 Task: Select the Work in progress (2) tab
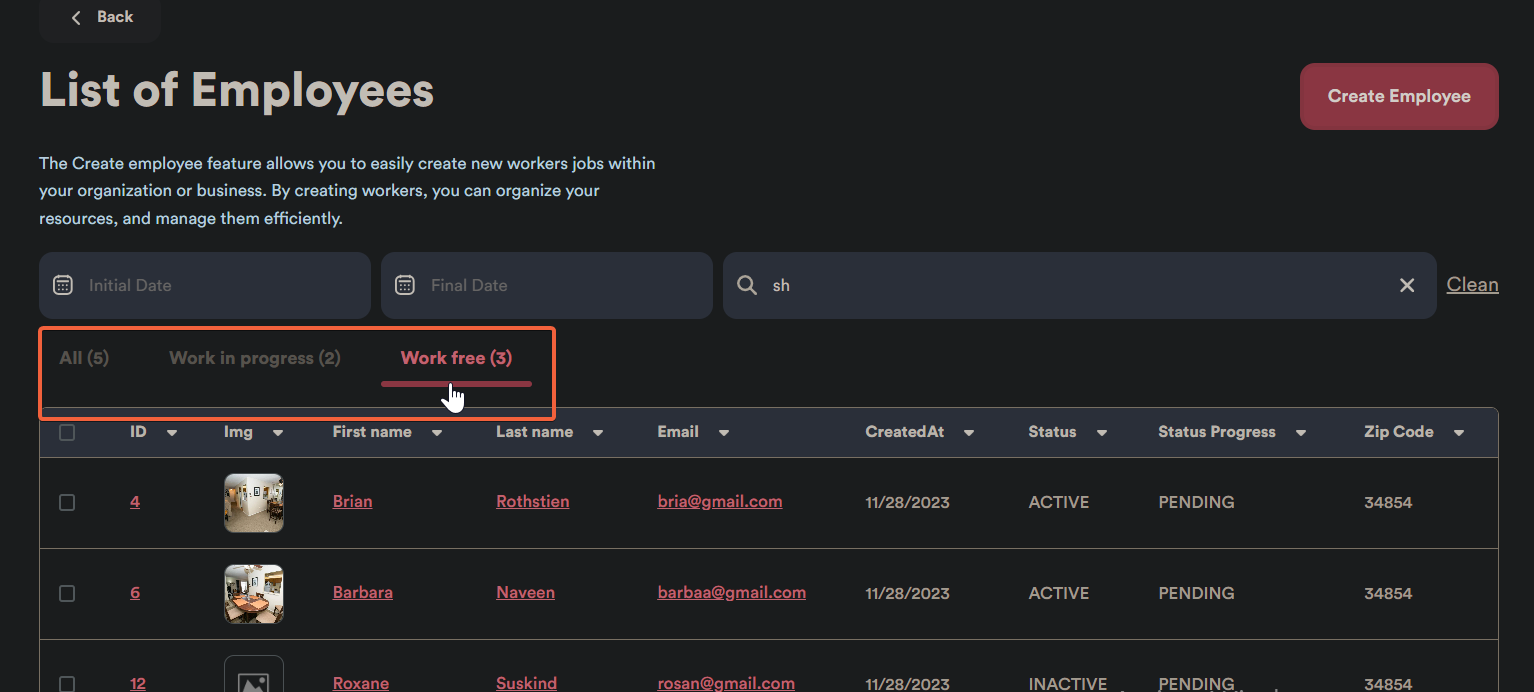click(255, 358)
